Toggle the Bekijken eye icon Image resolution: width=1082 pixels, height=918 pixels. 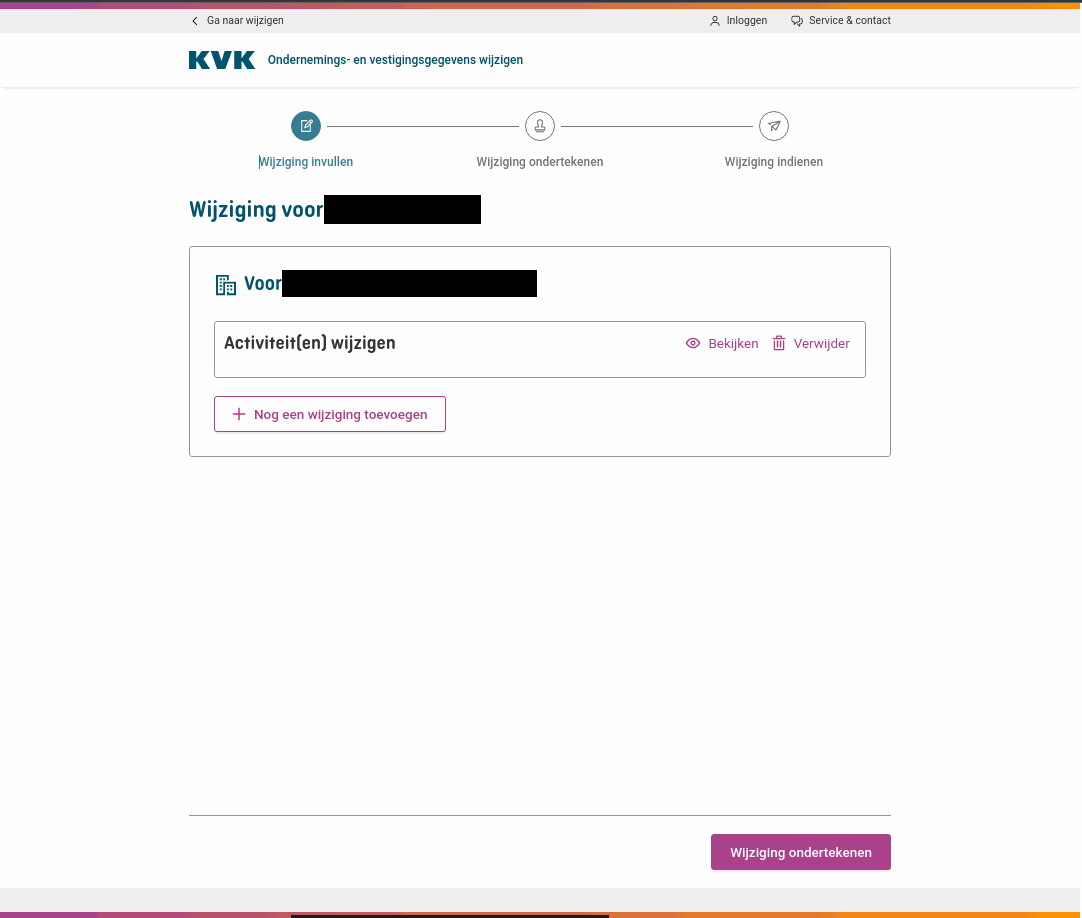coord(692,343)
